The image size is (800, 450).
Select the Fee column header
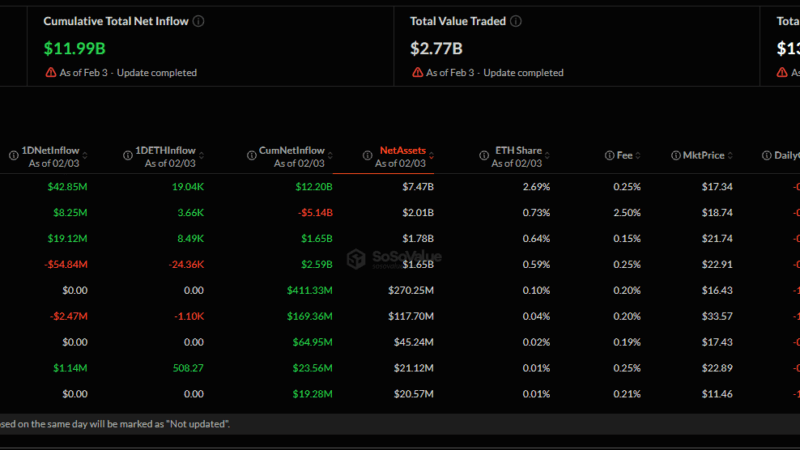[x=624, y=156]
